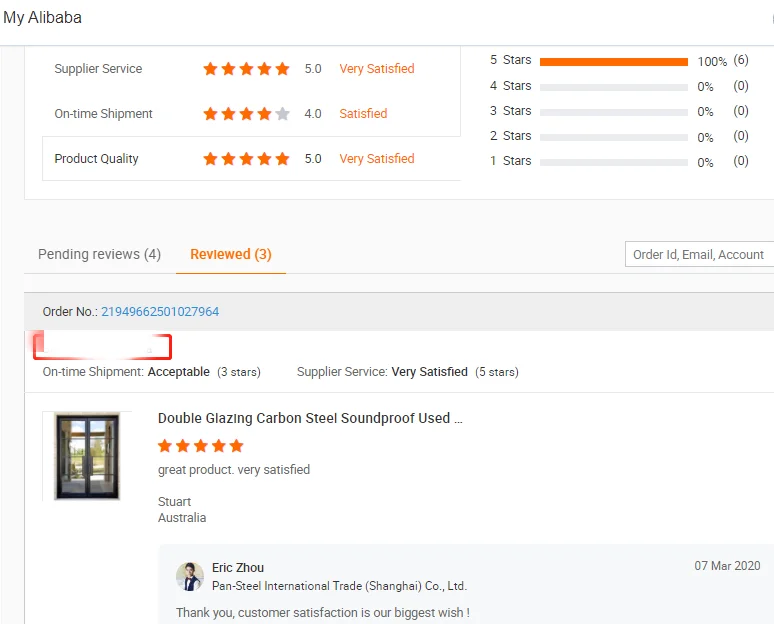Click the grey fifth star for On-time Shipment

point(282,114)
